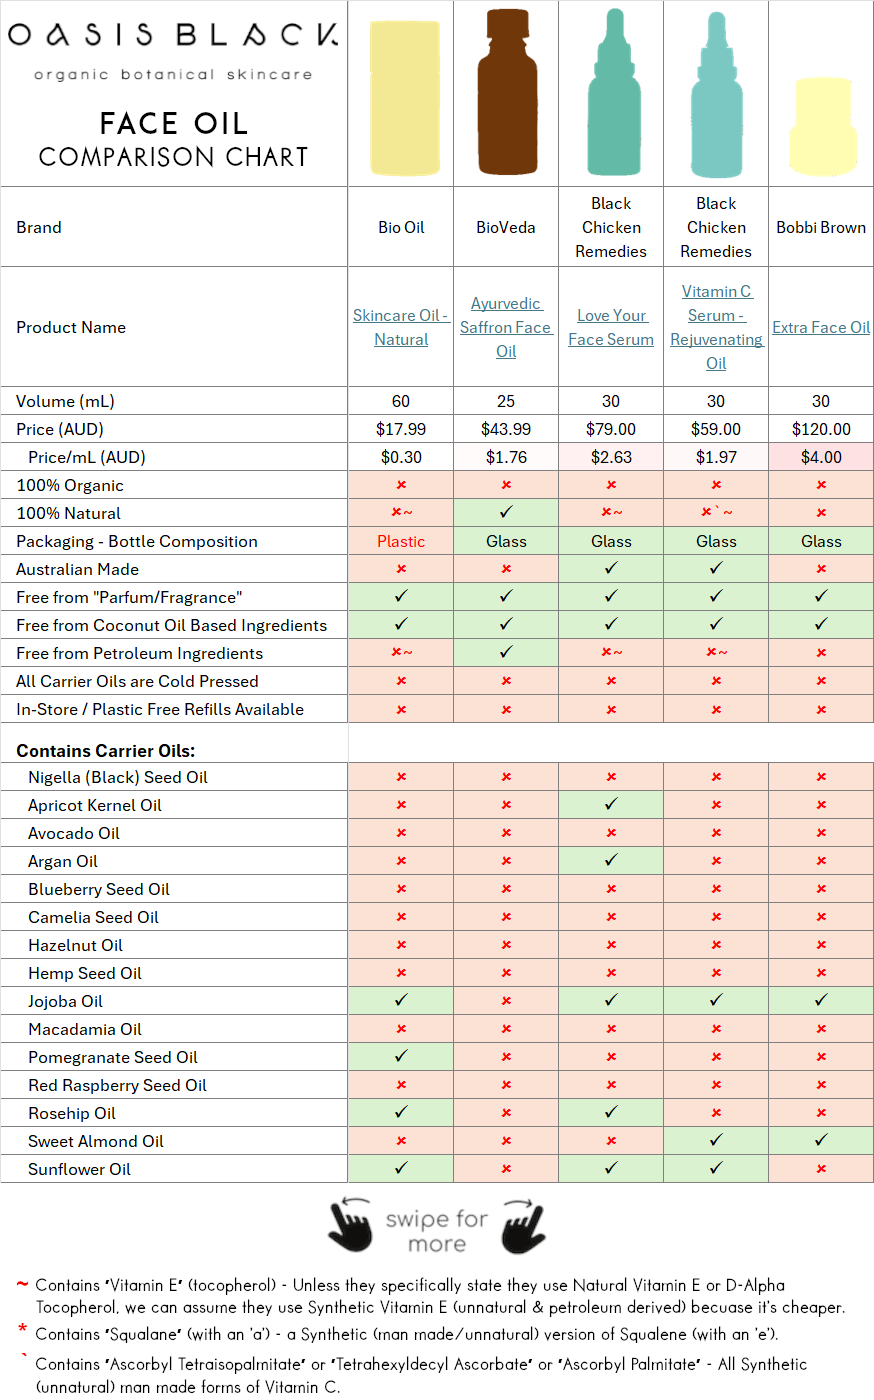Click the BioVeda brand cell
This screenshot has width=874, height=1400.
pyautogui.click(x=506, y=227)
